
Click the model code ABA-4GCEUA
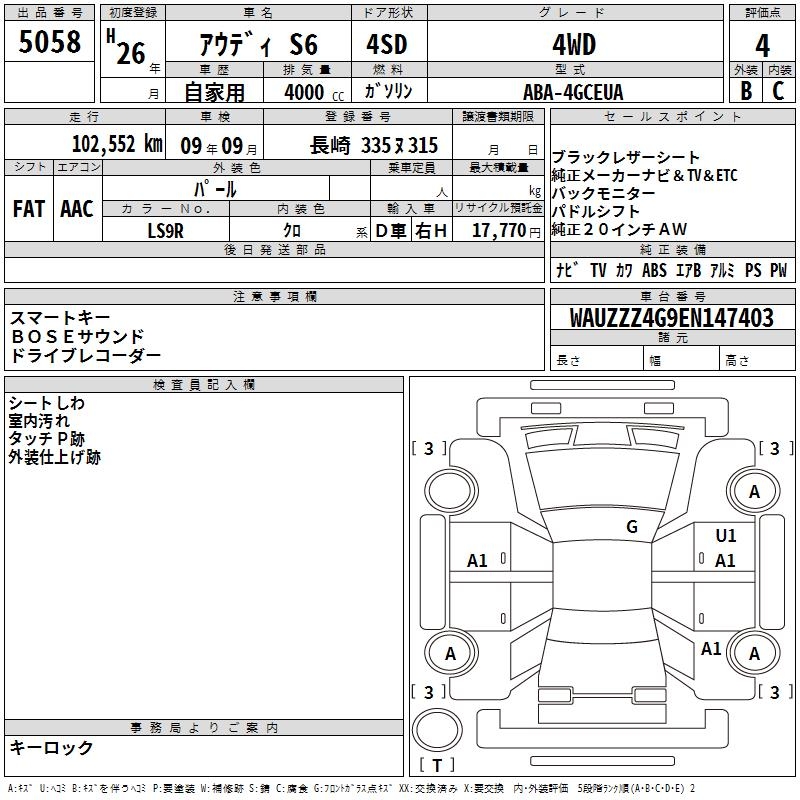(x=573, y=92)
